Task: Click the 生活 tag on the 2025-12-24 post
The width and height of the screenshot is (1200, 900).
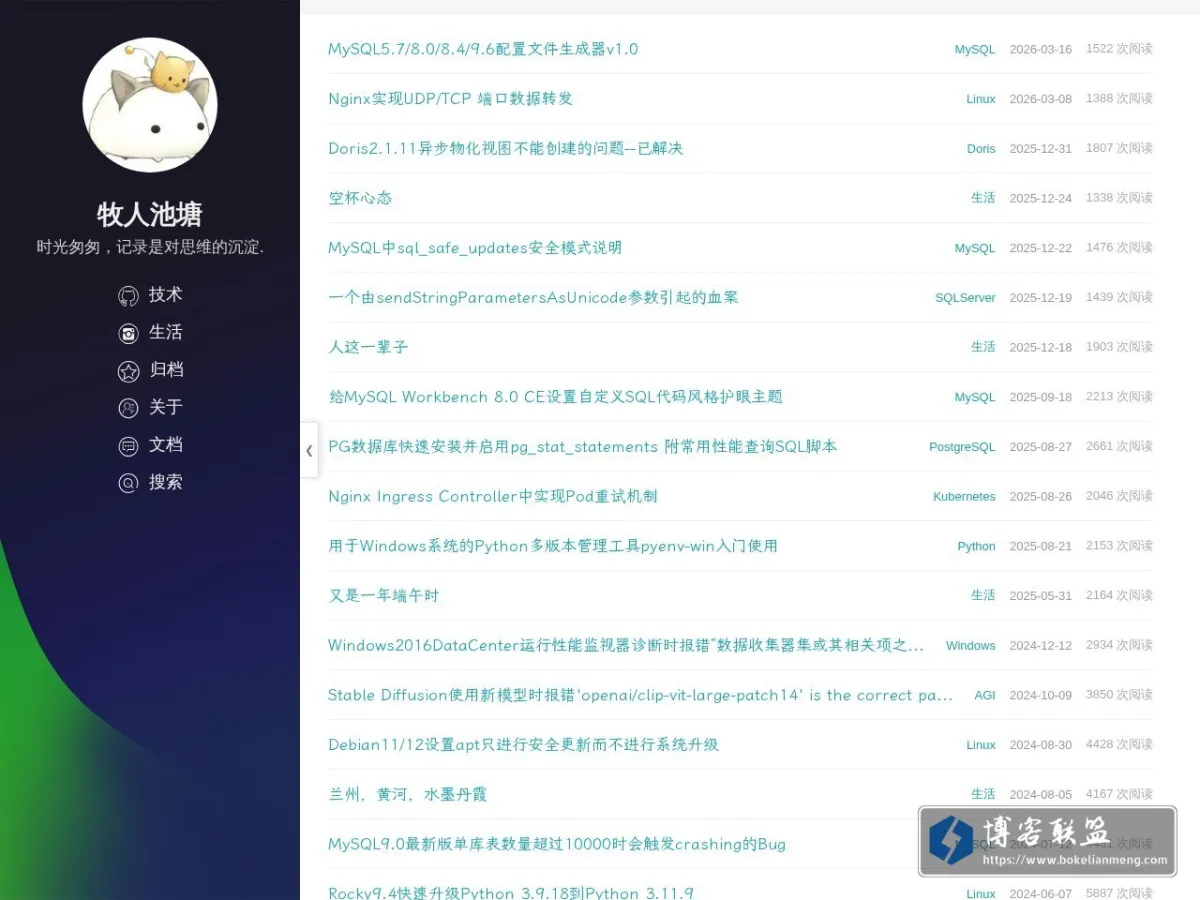Action: pyautogui.click(x=983, y=198)
